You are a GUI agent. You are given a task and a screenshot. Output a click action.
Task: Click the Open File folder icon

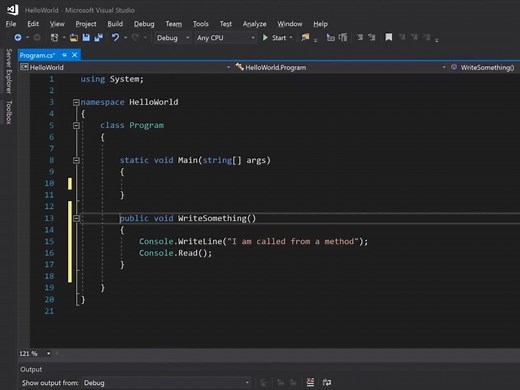pyautogui.click(x=74, y=38)
